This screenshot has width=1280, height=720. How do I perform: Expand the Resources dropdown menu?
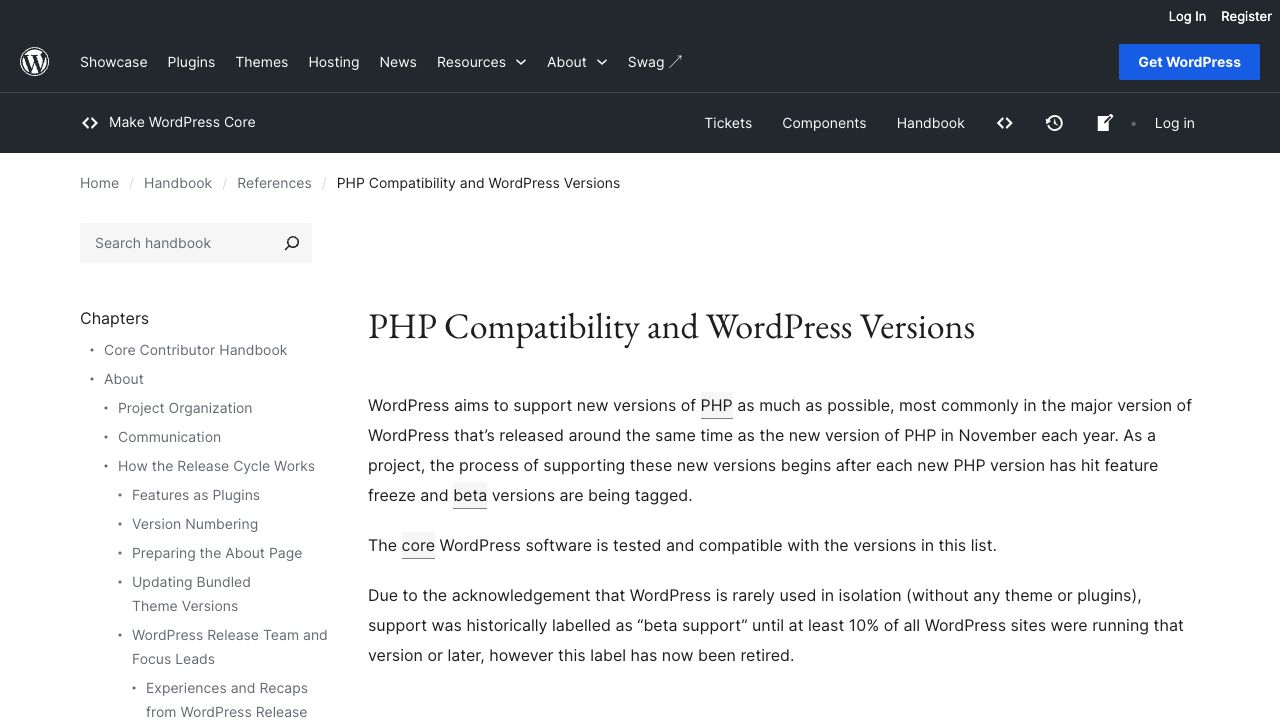coord(481,62)
